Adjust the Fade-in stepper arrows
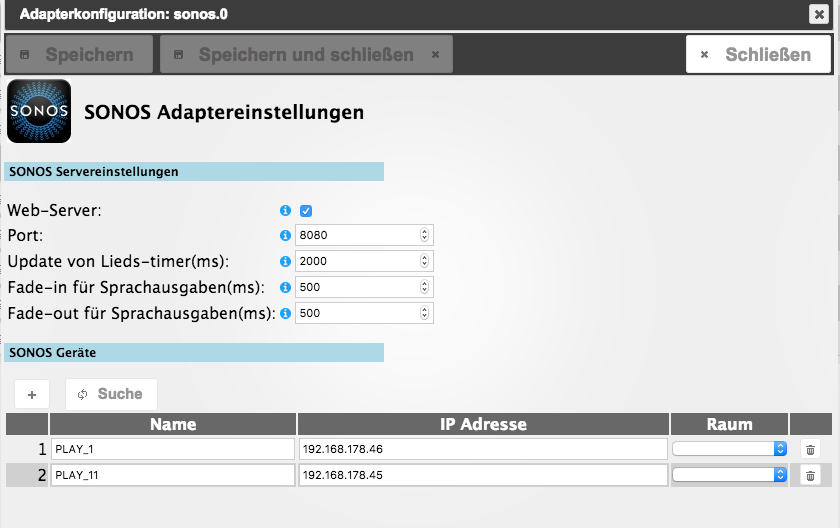 coord(424,288)
